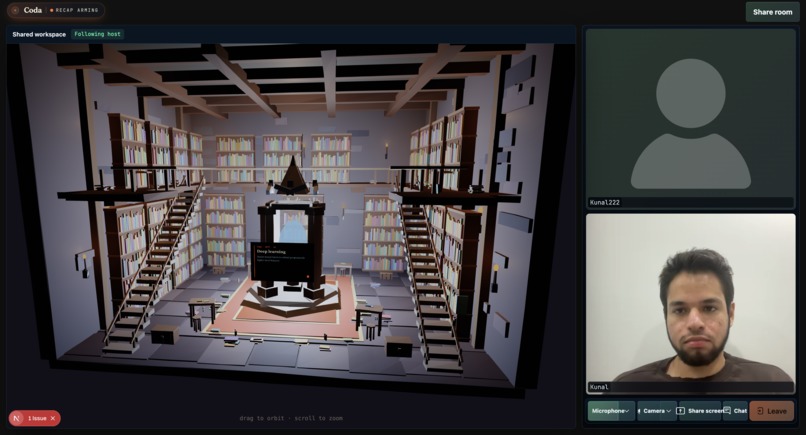806x435 pixels.
Task: Open the Chat panel
Action: (736, 411)
